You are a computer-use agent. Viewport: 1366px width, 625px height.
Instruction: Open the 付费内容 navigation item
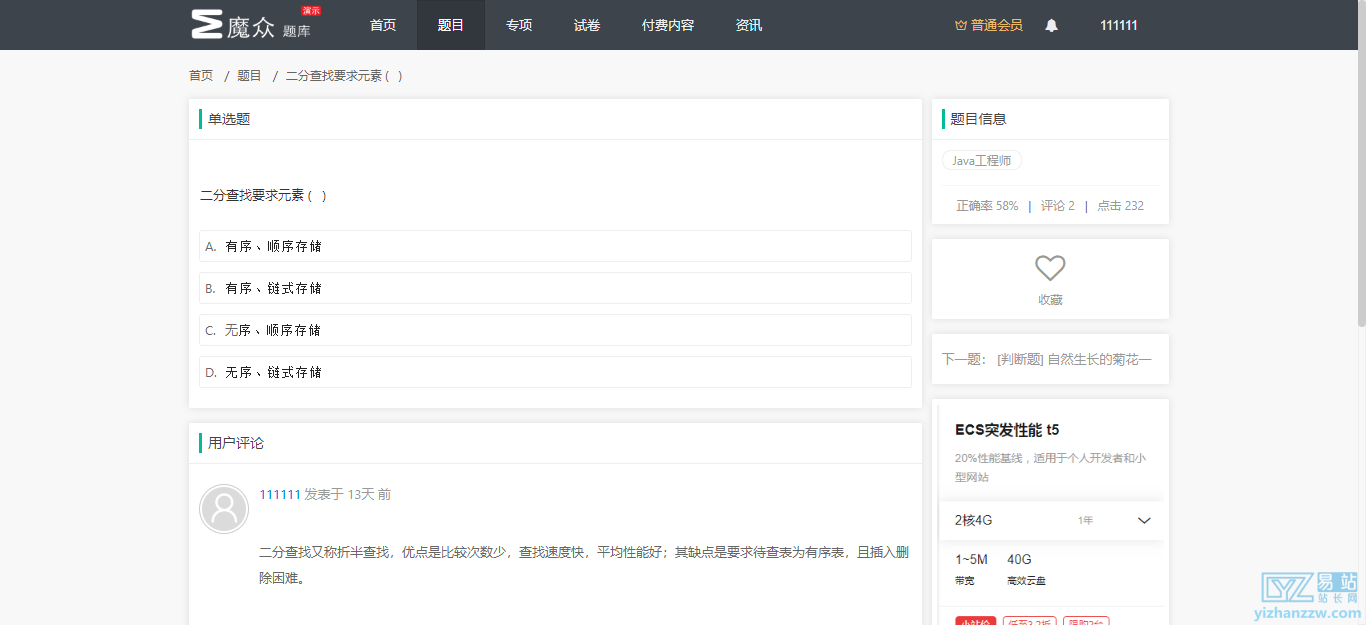click(x=667, y=25)
